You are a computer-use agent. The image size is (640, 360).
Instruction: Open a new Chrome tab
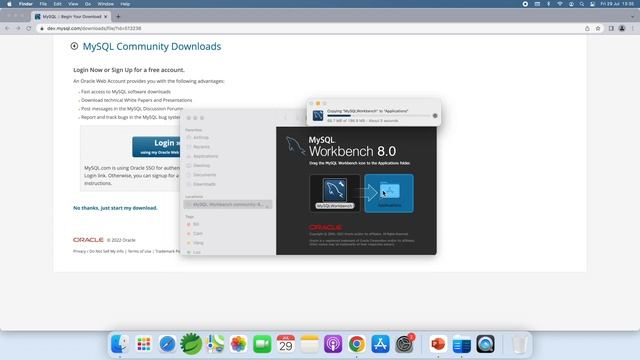pos(118,16)
